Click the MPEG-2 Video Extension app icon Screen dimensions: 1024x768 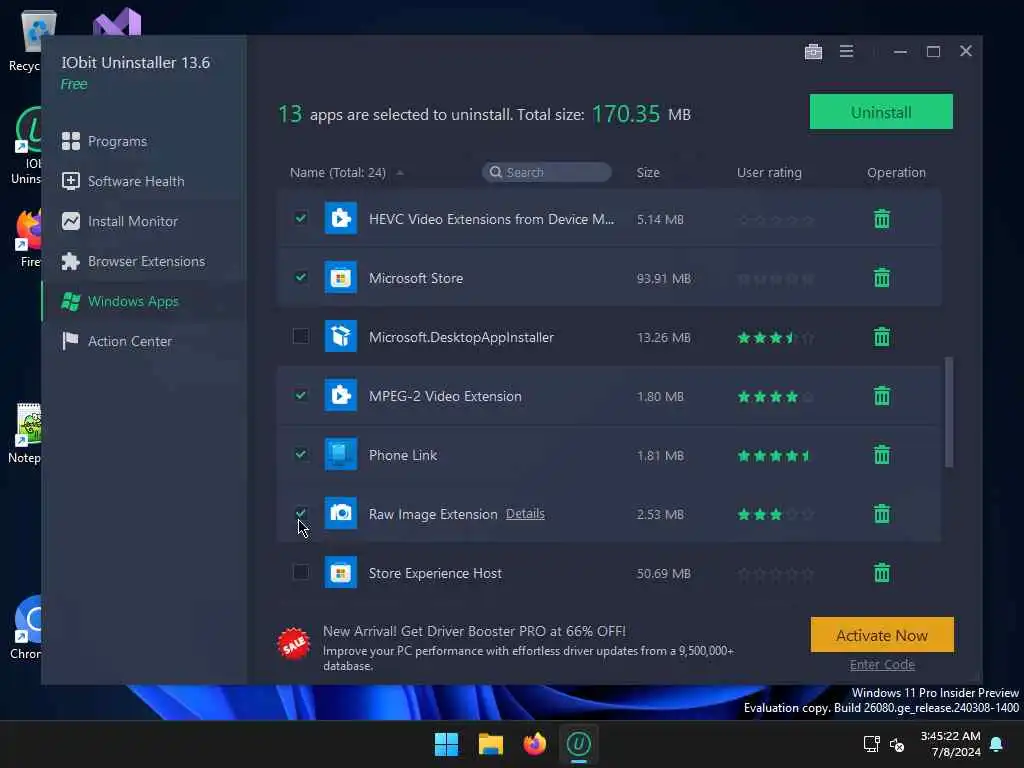(341, 395)
